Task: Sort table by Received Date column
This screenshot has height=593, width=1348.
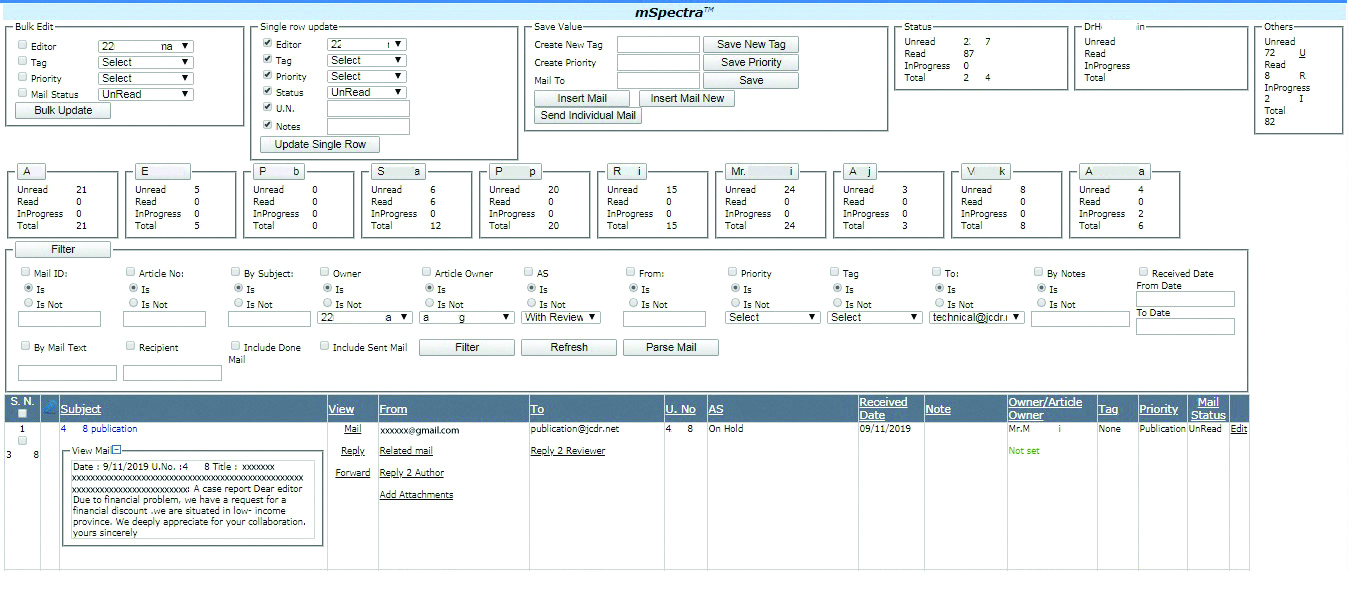Action: point(882,408)
